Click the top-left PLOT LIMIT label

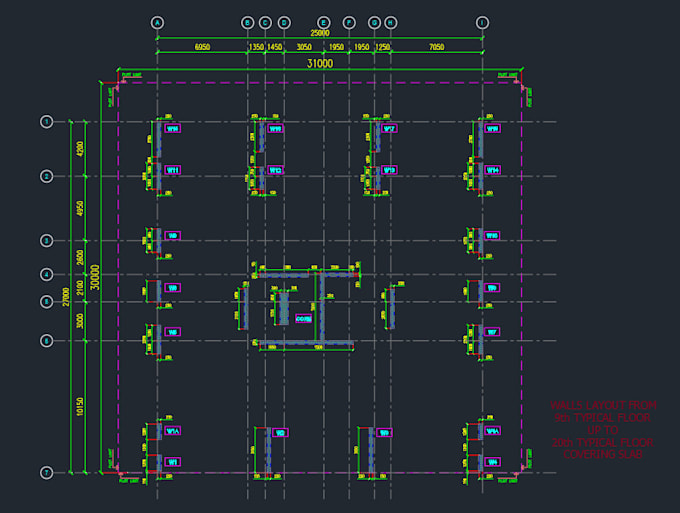[x=131, y=75]
